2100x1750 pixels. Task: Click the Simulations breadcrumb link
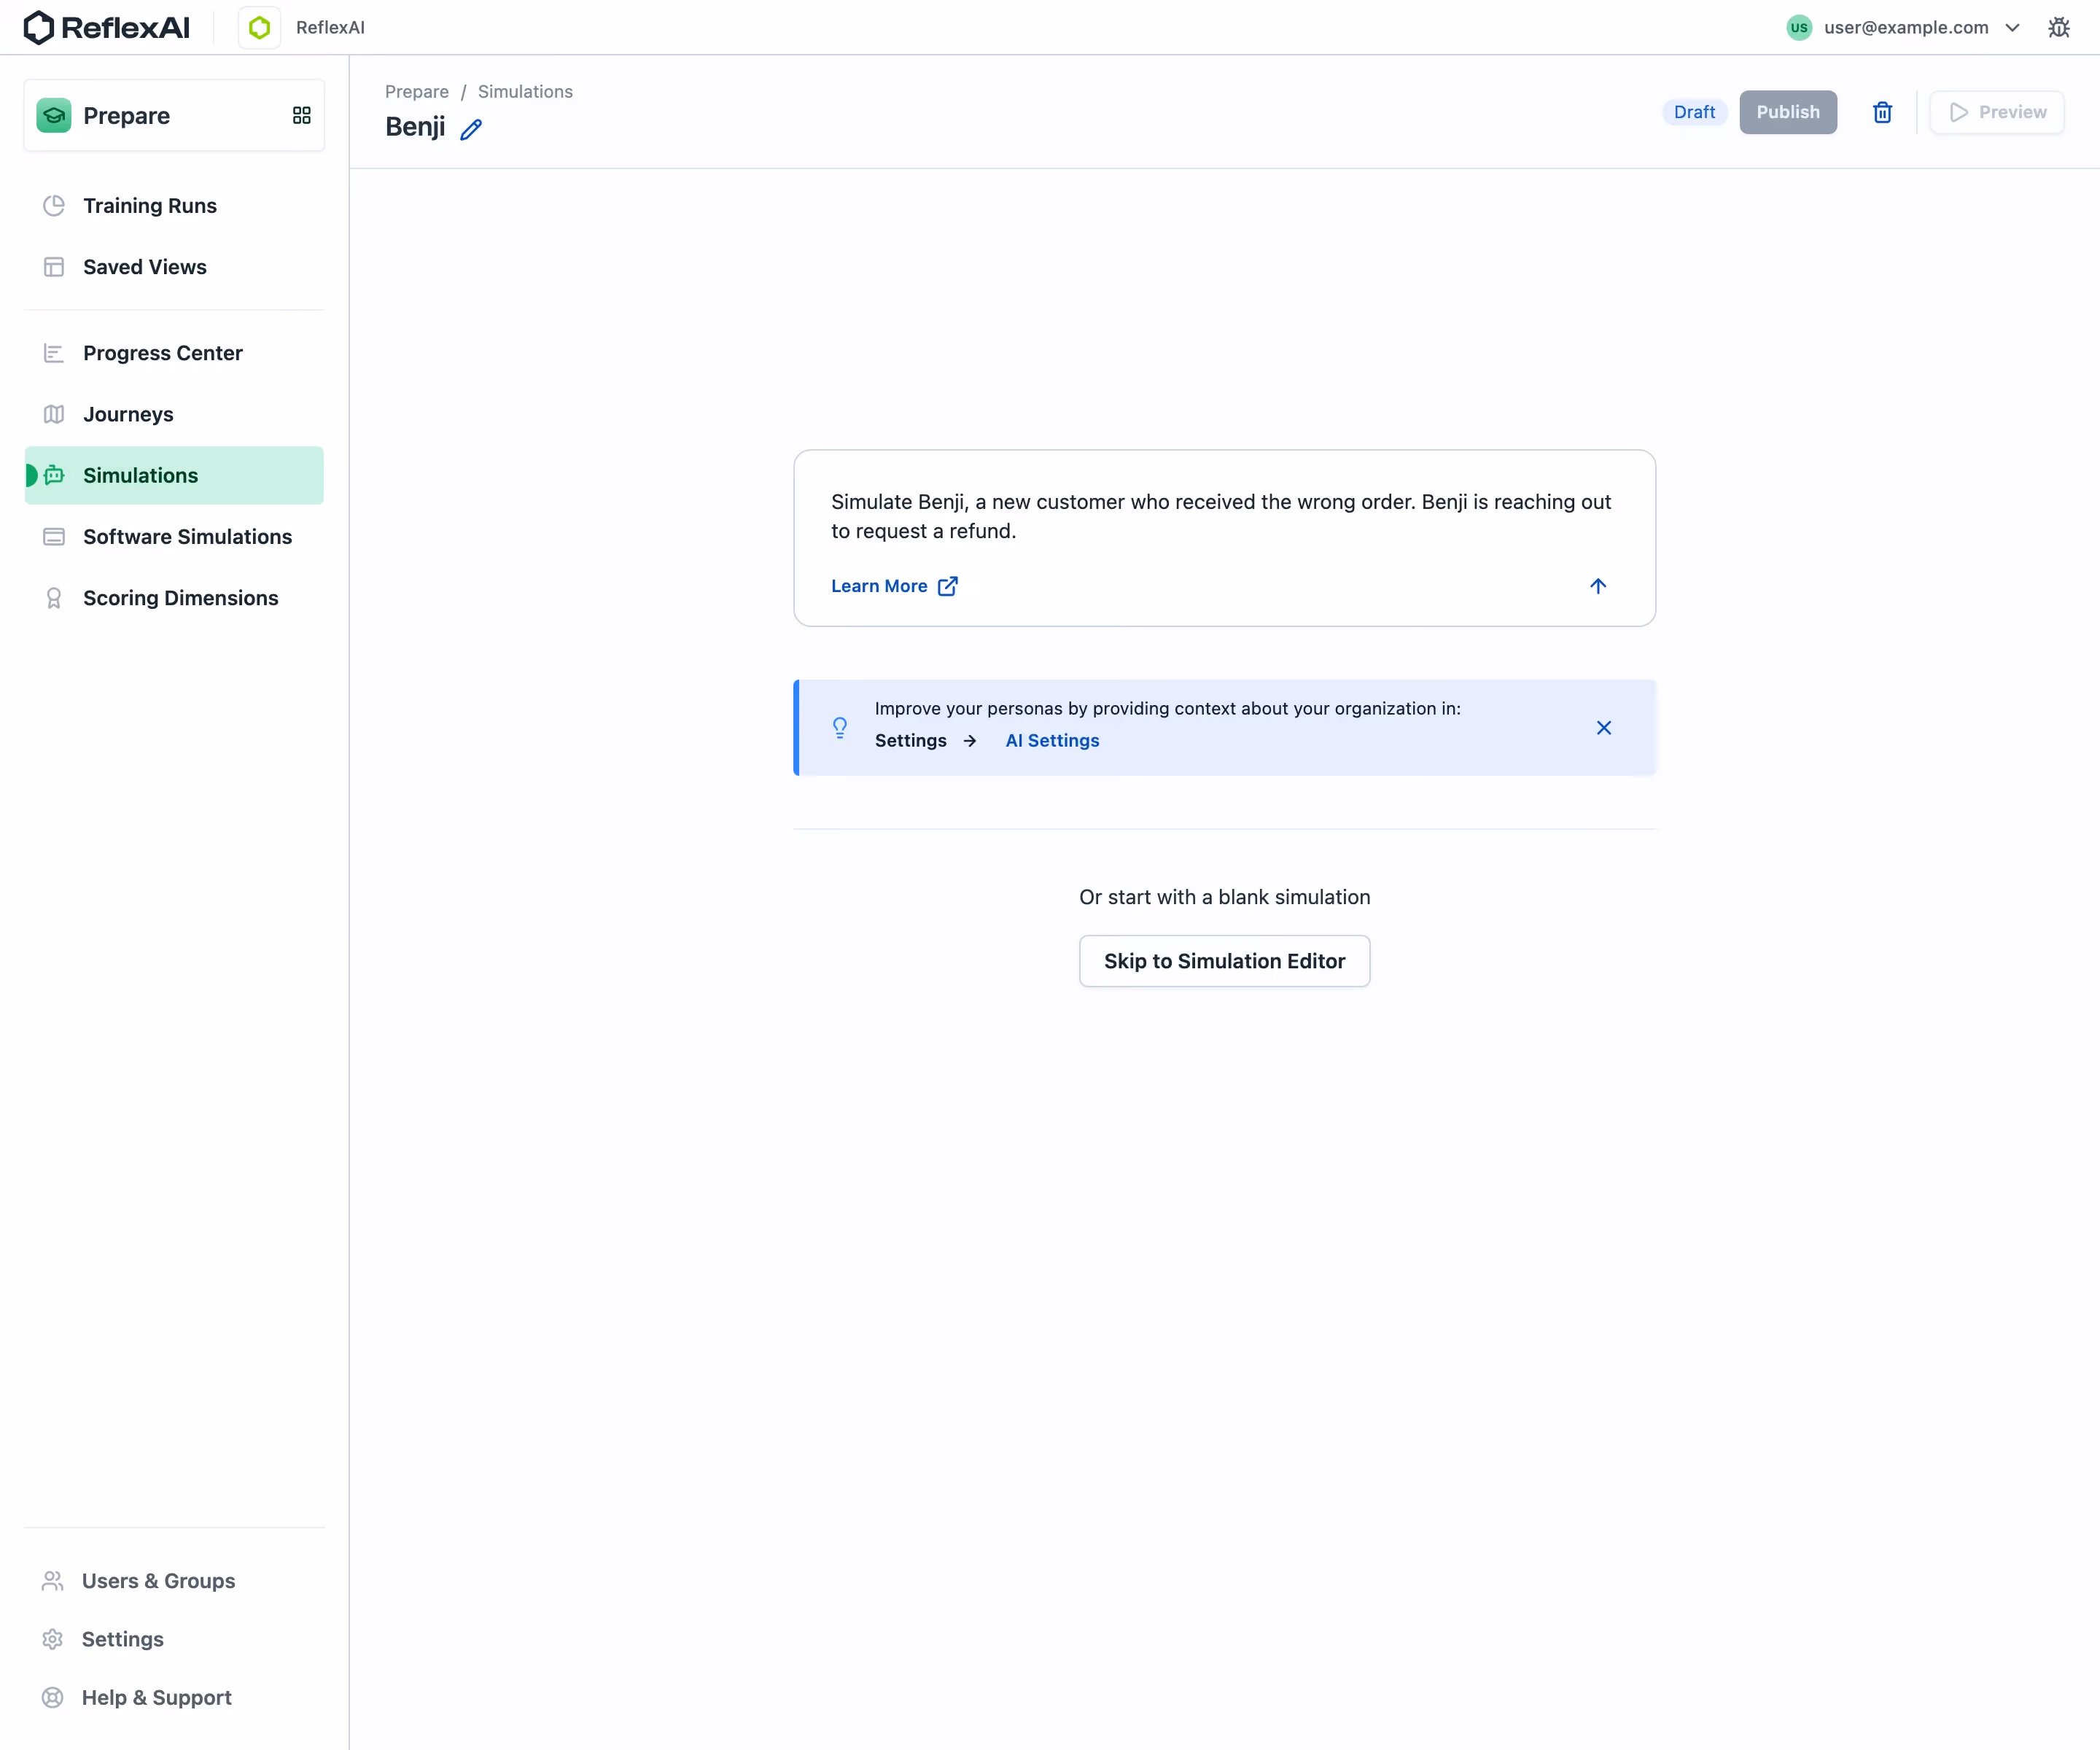click(525, 91)
